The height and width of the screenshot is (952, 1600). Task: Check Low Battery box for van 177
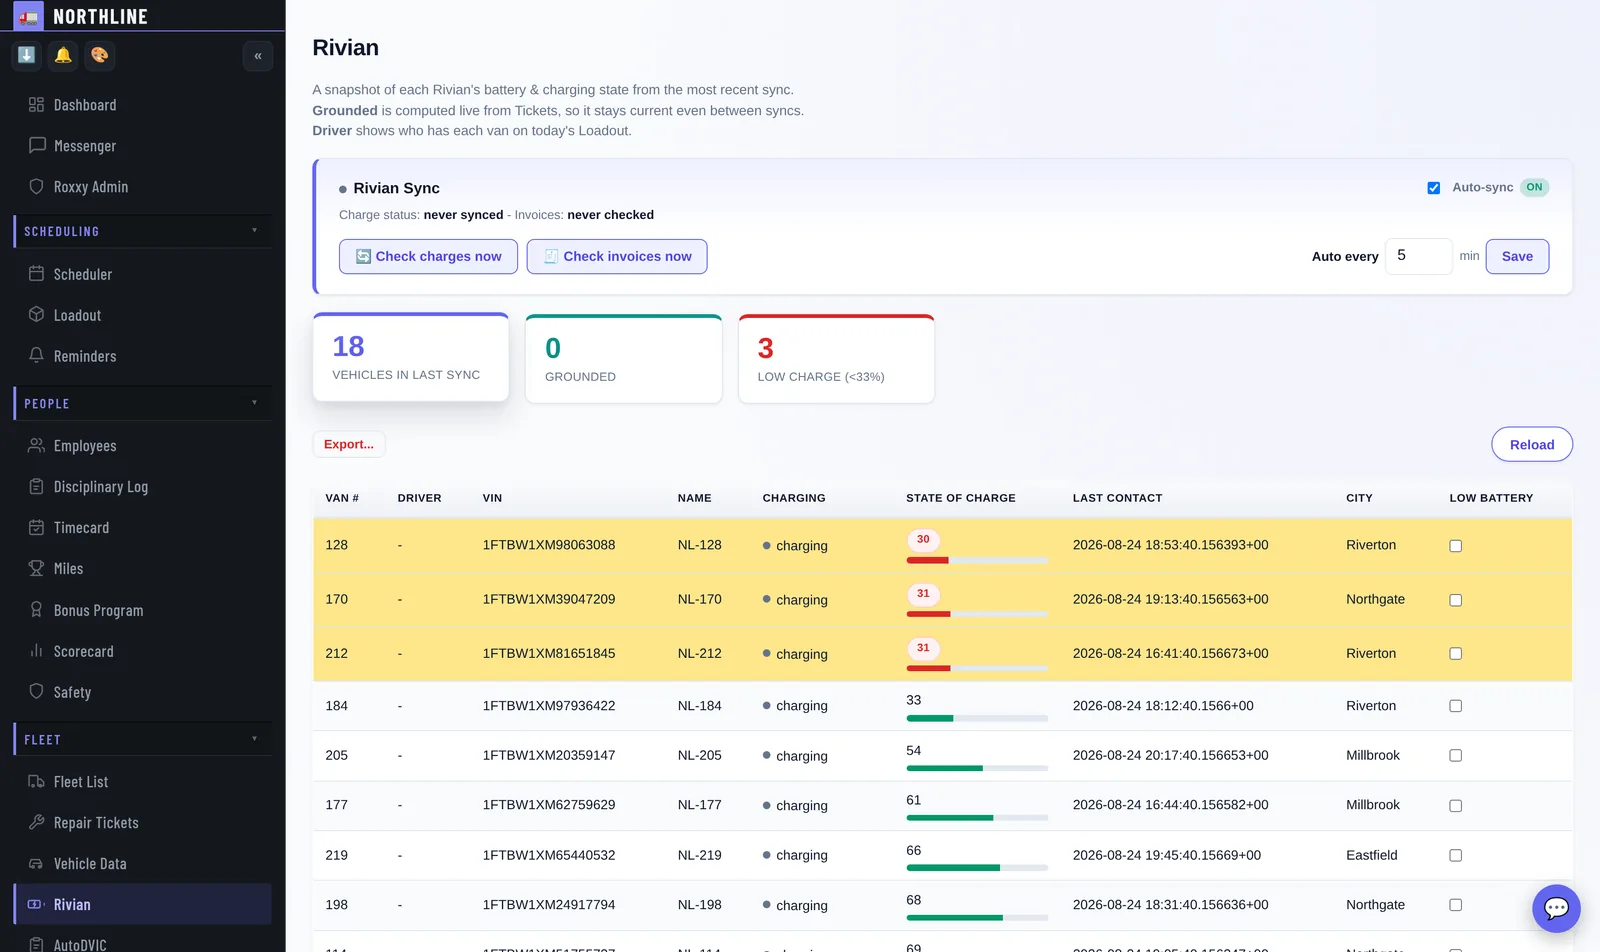1456,806
